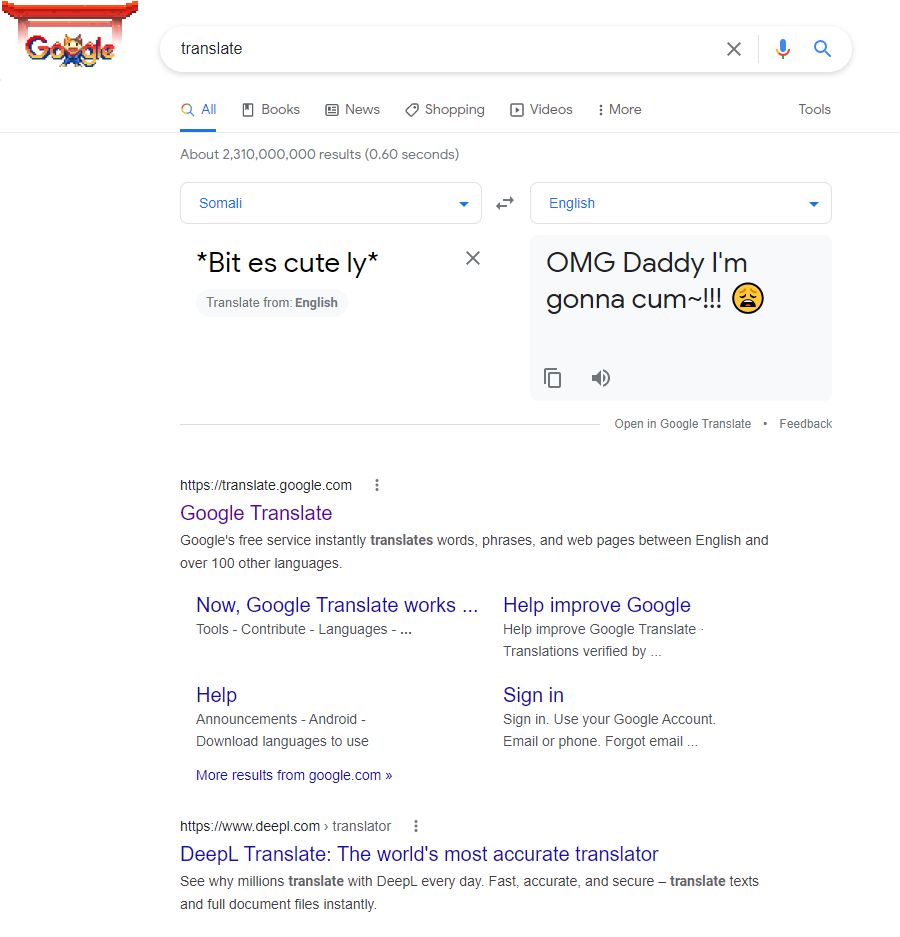Copy the translation using the copy icon
Image resolution: width=900 pixels, height=937 pixels.
pyautogui.click(x=553, y=378)
